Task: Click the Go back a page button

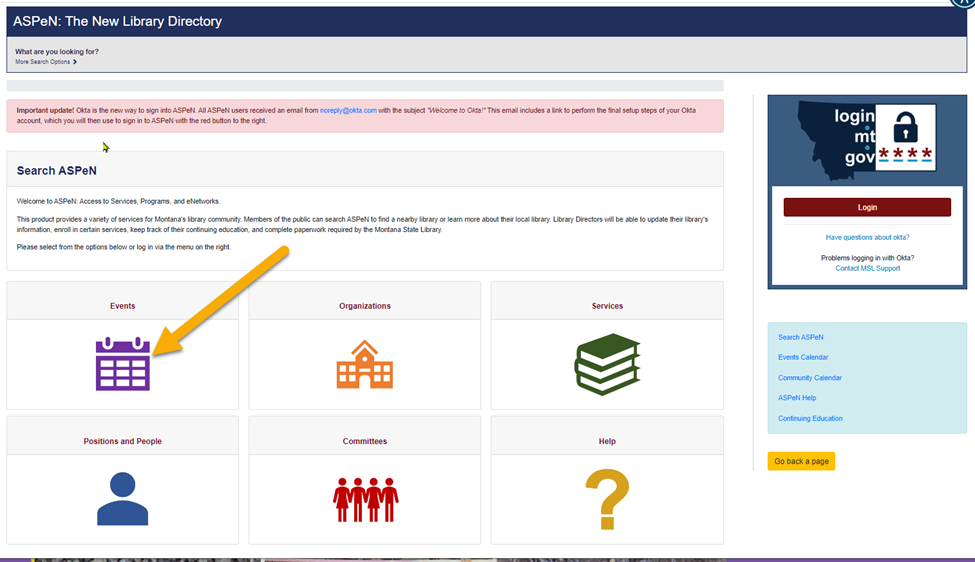Action: point(801,461)
